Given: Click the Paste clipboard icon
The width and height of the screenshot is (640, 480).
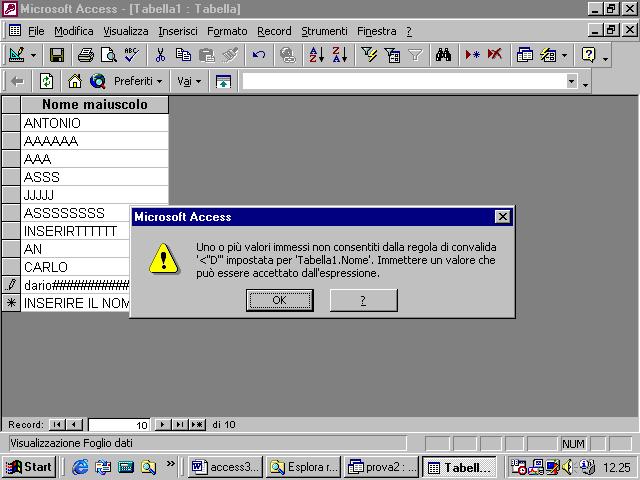Looking at the screenshot, I should (x=207, y=55).
